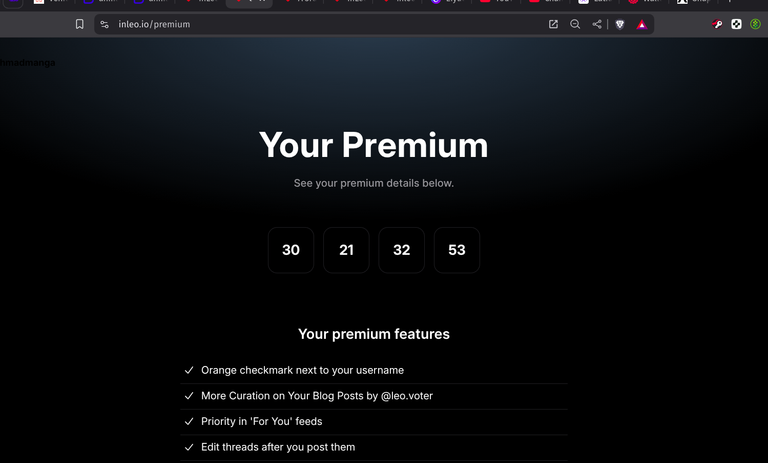Click the check beside Orange checkmark feature
Screen dimensions: 768x463
point(189,370)
